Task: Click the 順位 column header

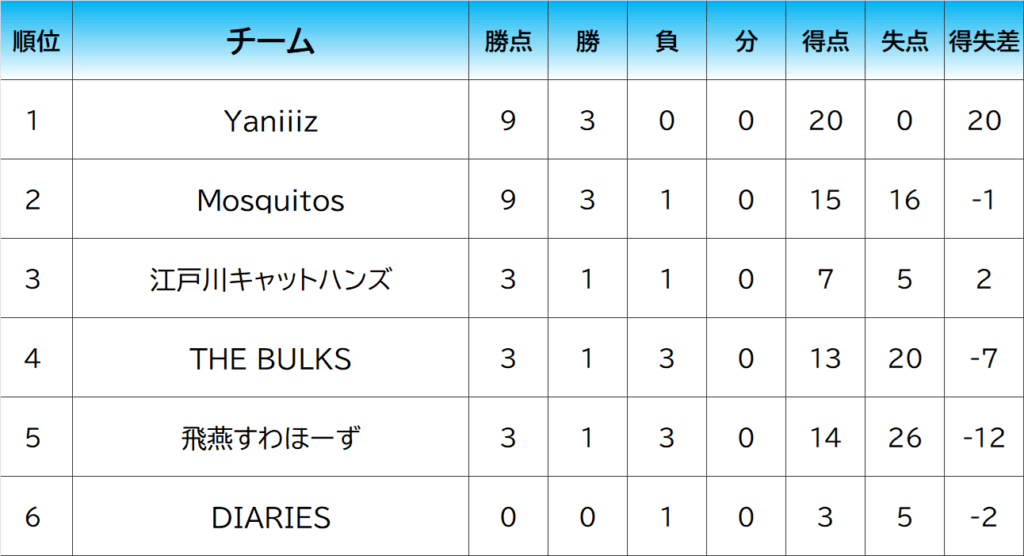Action: pyautogui.click(x=36, y=41)
